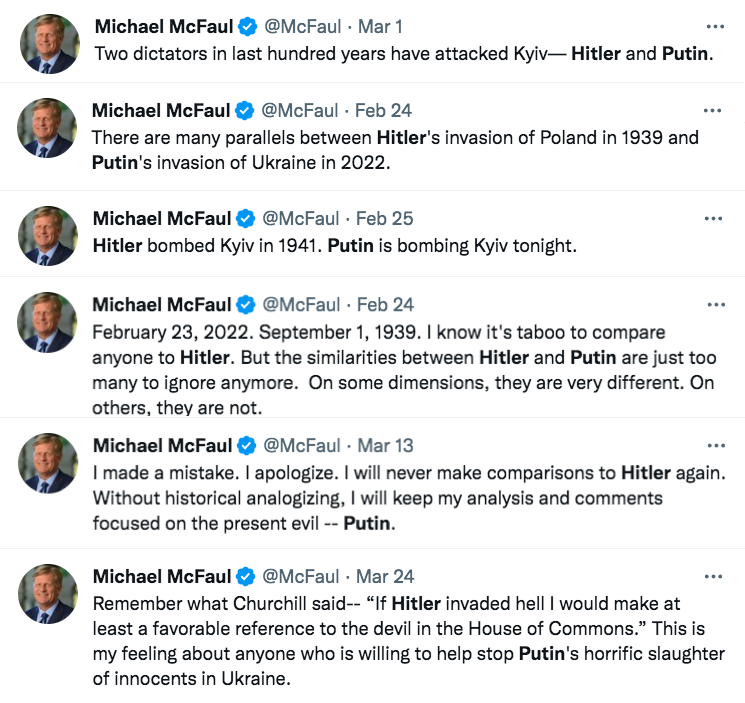Click profile avatar on Feb 25 tweet

tap(48, 236)
